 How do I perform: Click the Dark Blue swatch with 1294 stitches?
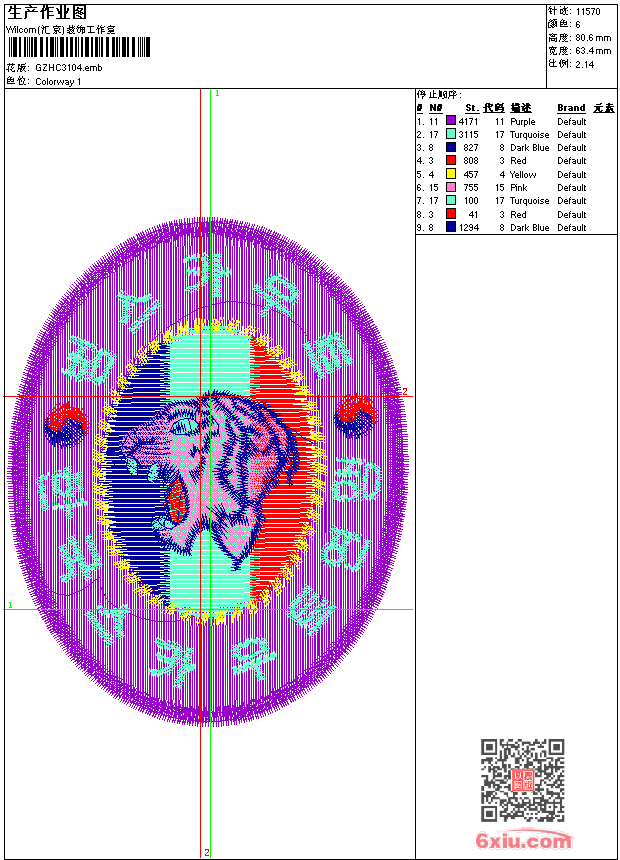(450, 227)
